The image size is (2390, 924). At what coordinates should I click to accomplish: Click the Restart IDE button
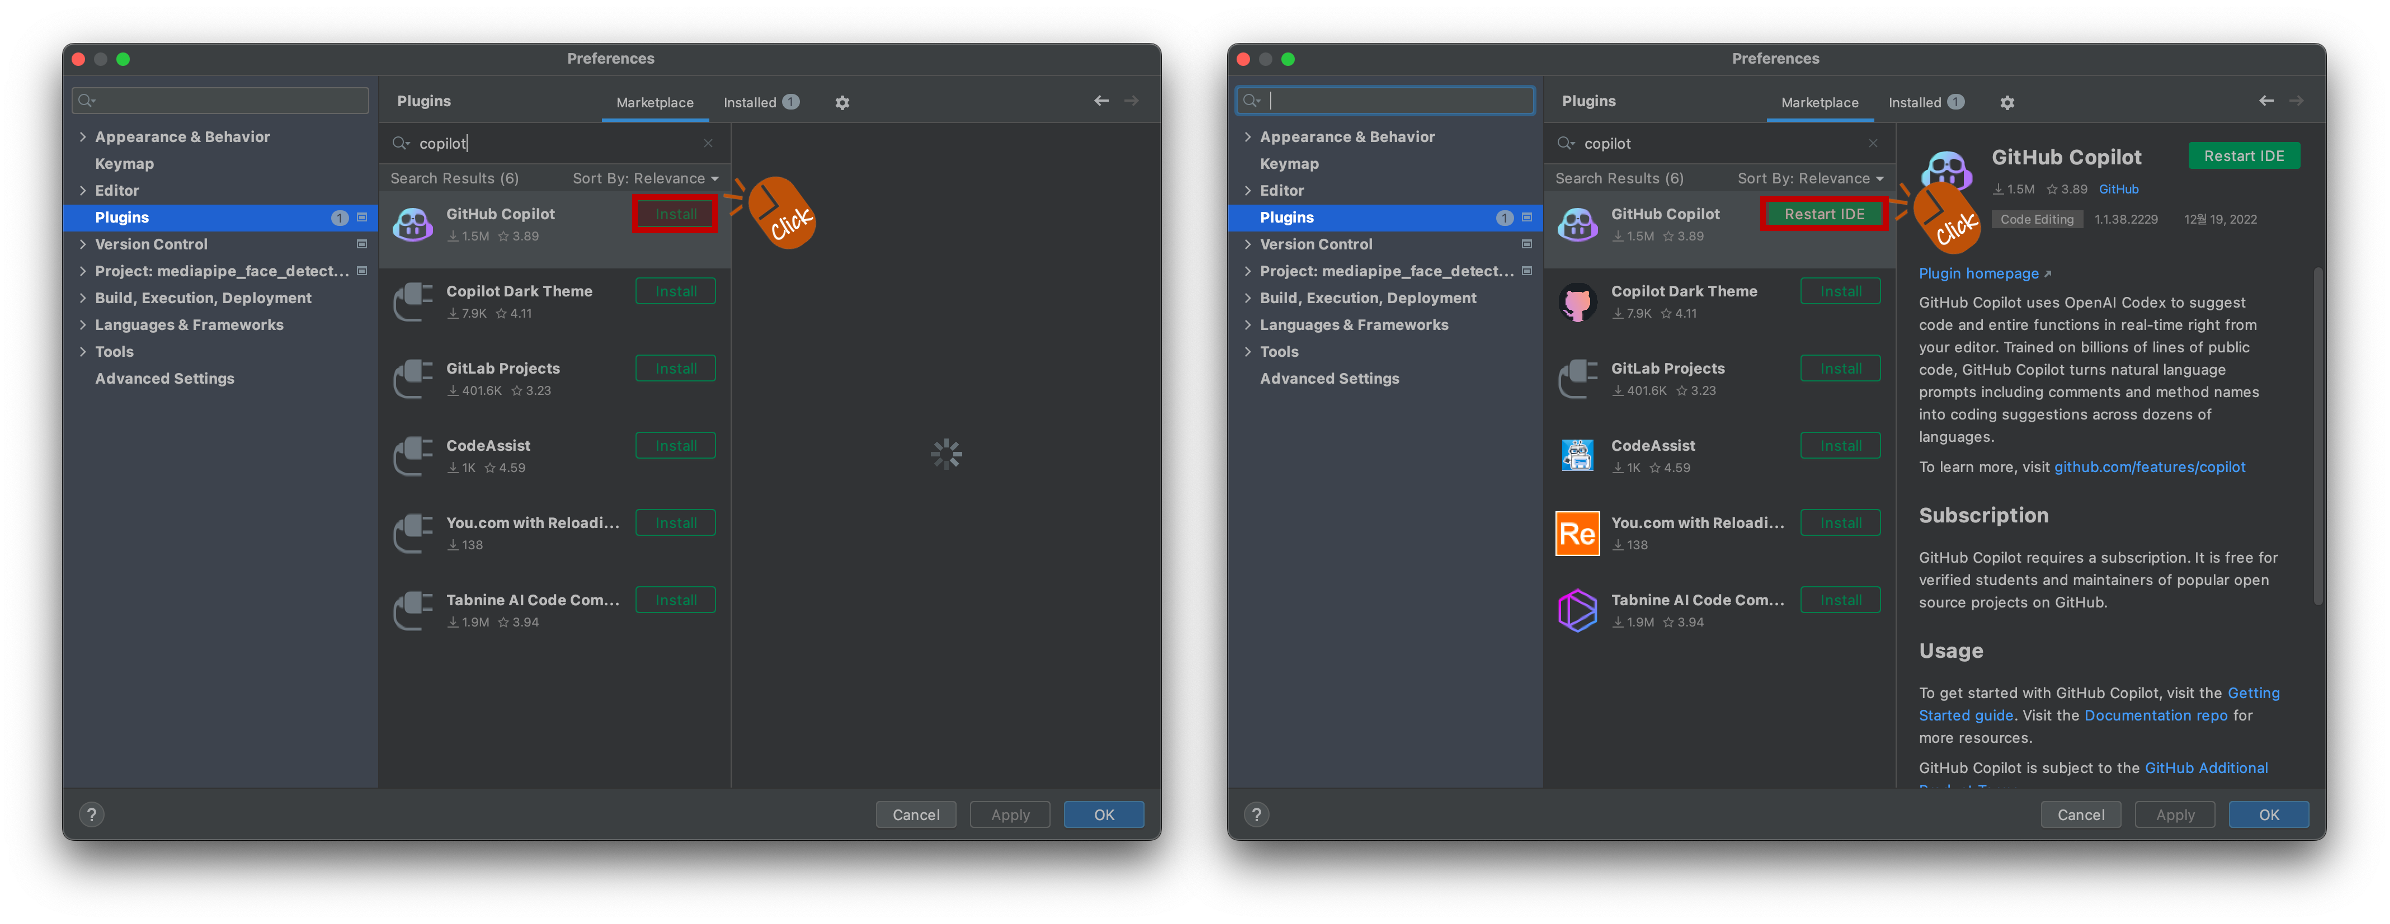[1823, 213]
